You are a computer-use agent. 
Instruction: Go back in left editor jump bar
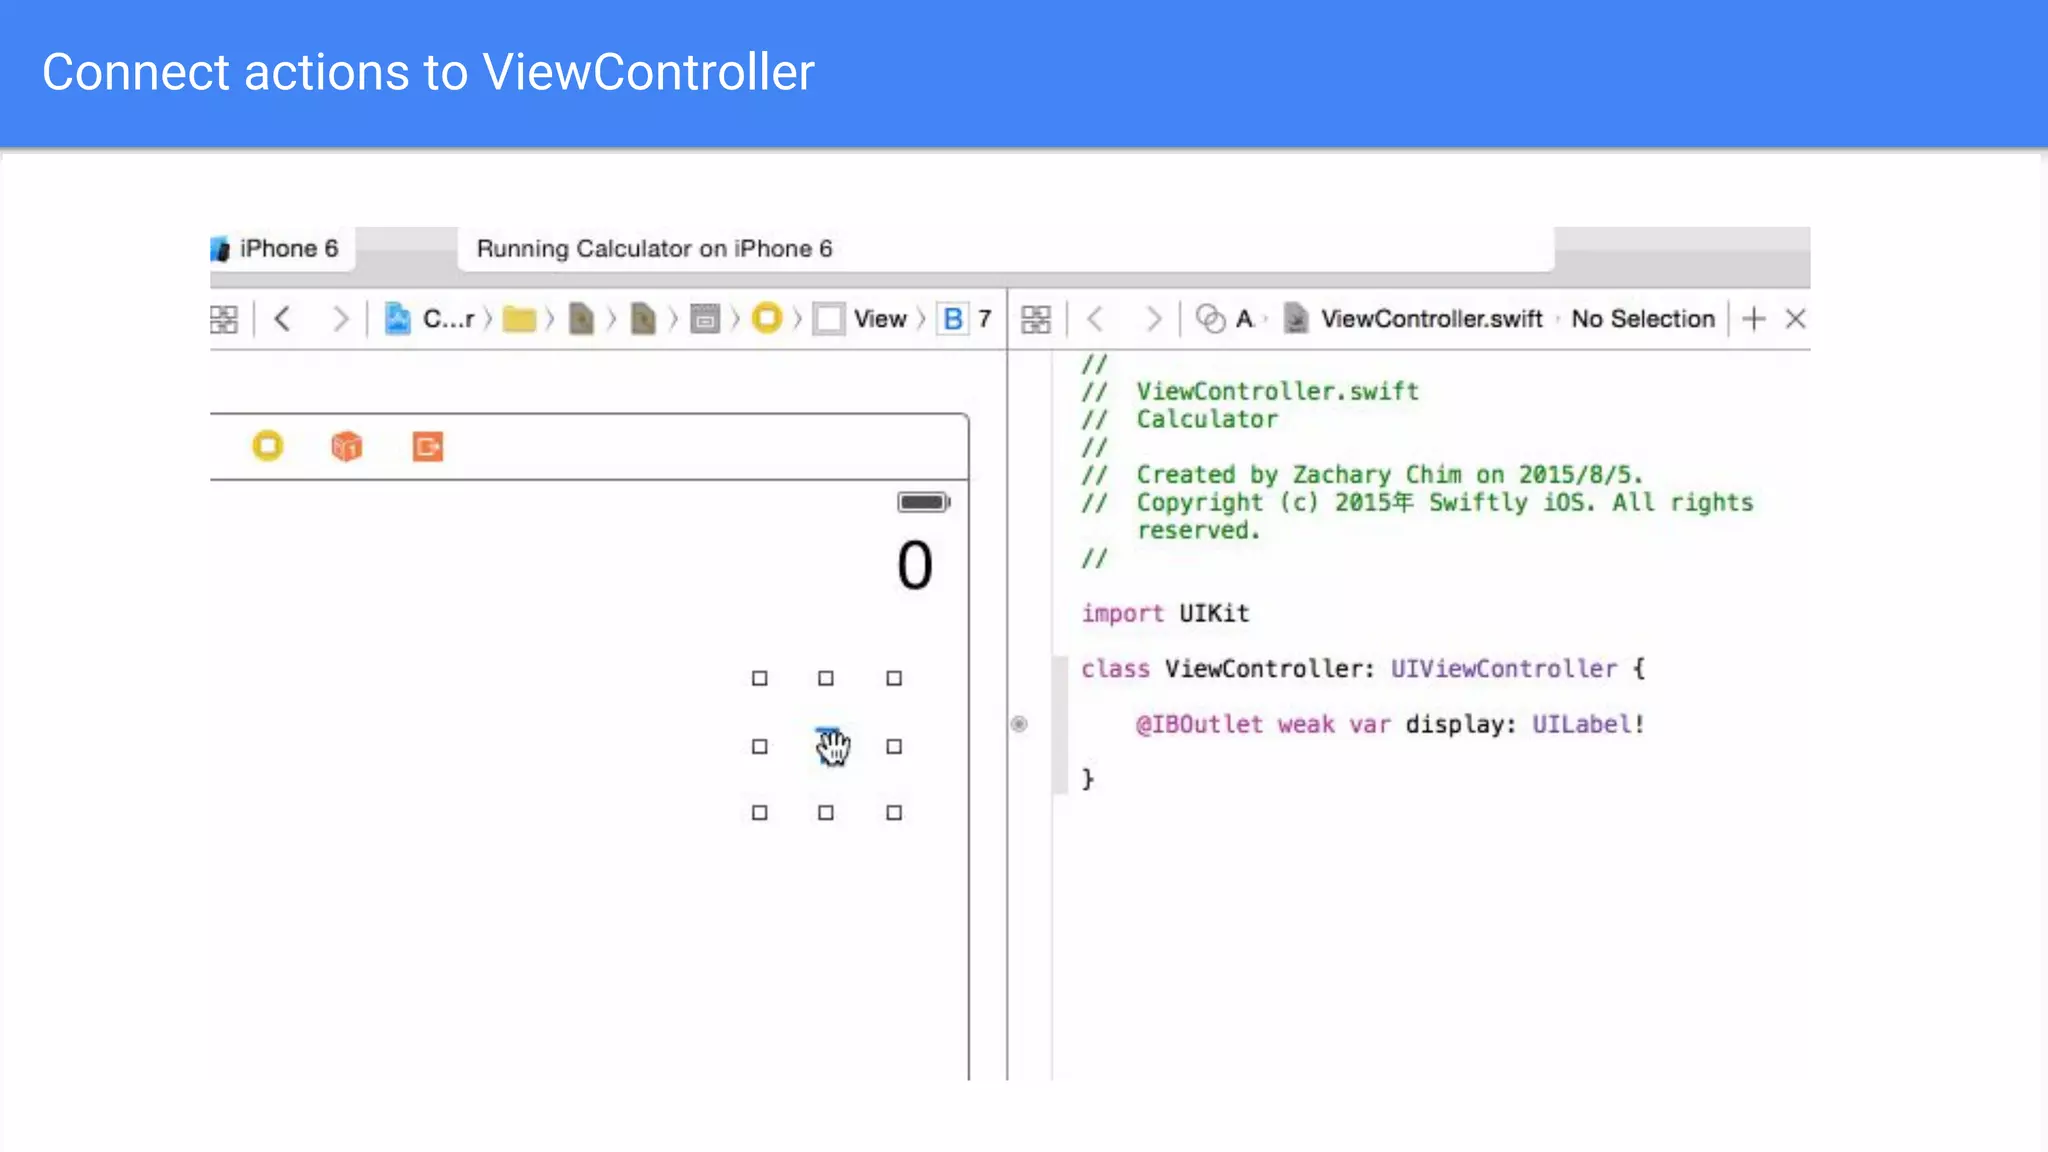tap(283, 319)
